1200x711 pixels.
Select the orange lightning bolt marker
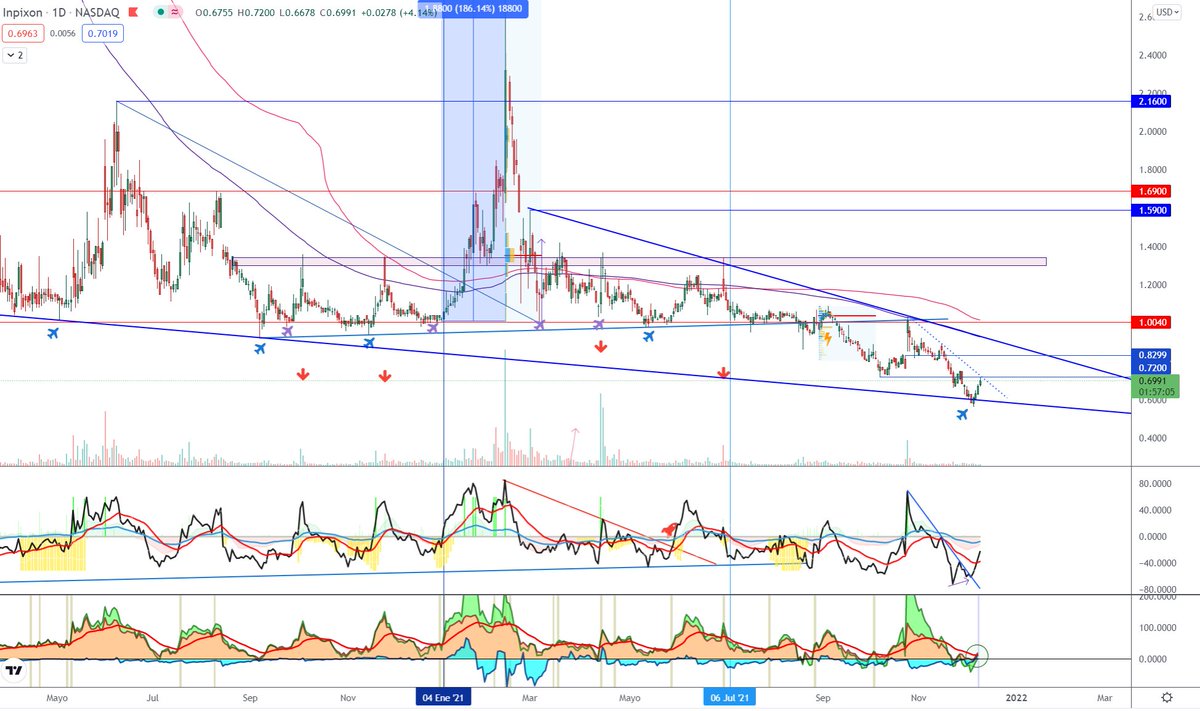coord(827,338)
